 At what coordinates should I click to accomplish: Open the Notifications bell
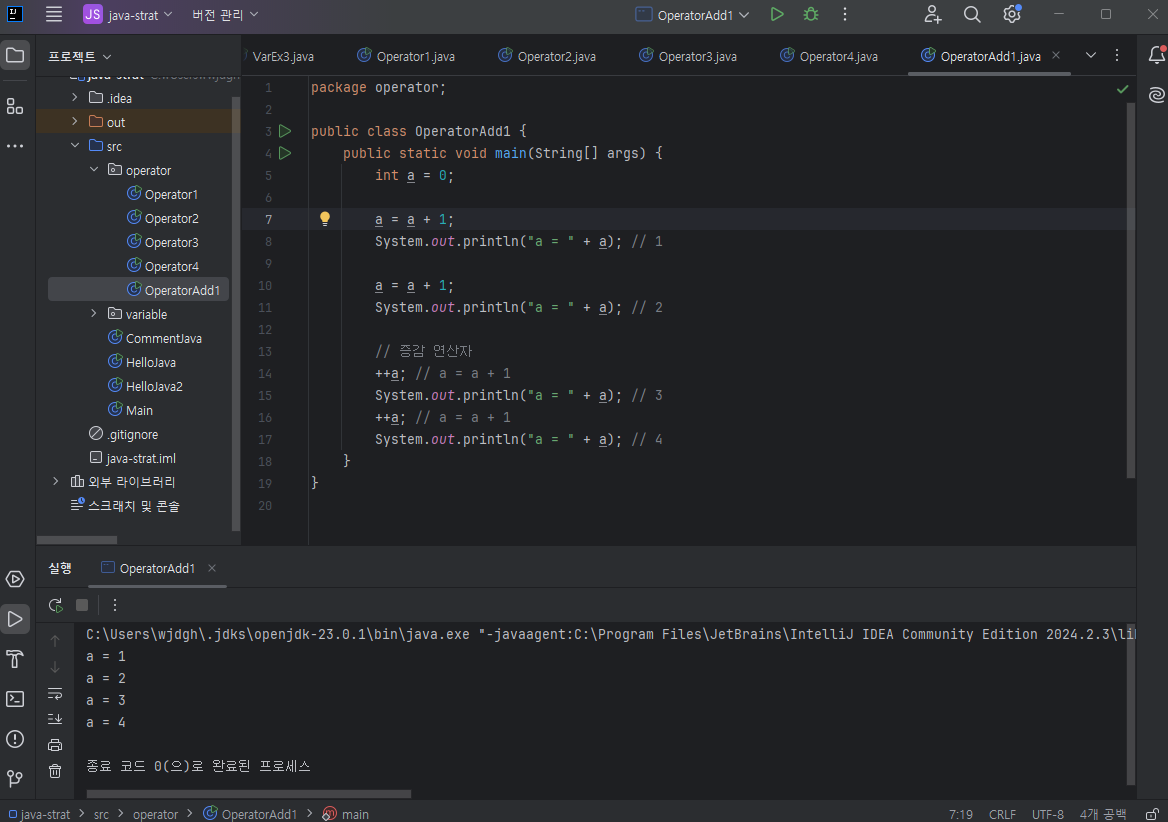tap(1156, 55)
